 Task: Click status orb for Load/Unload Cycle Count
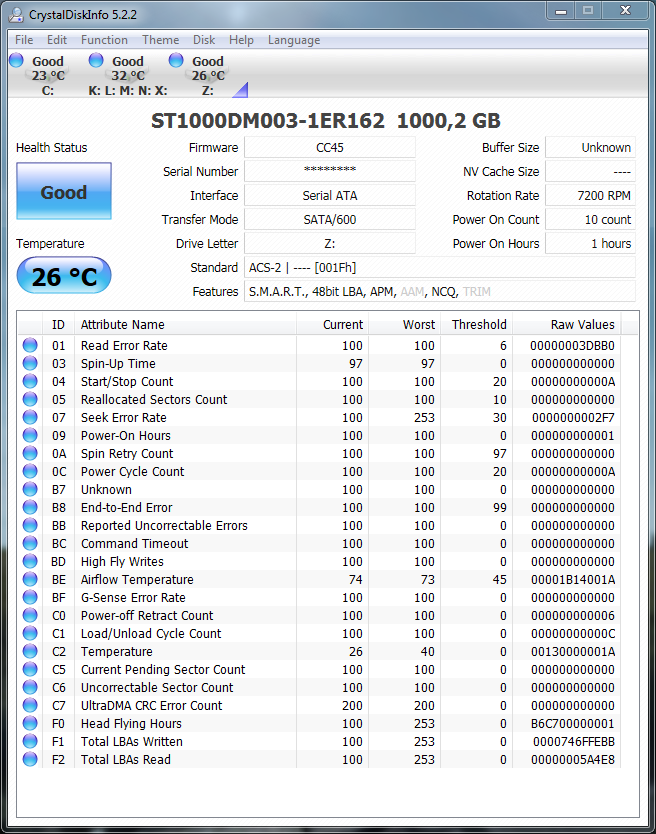[x=30, y=633]
